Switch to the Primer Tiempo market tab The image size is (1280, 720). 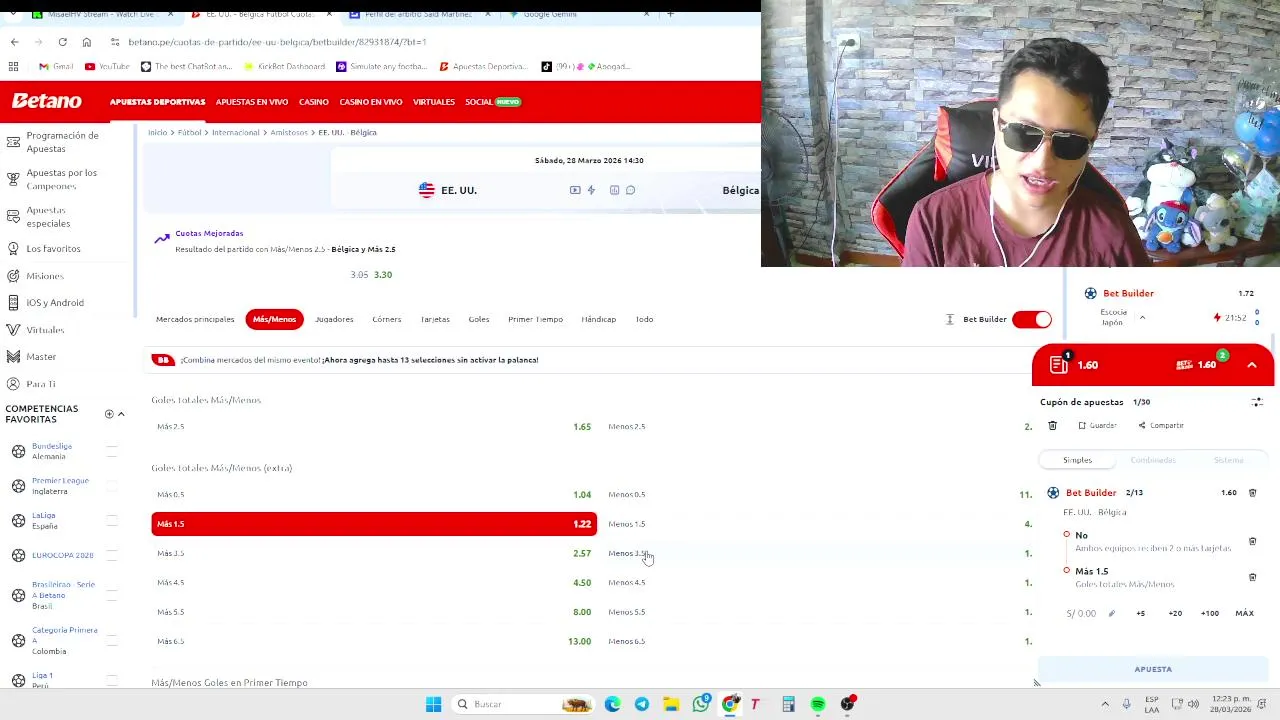click(x=535, y=319)
